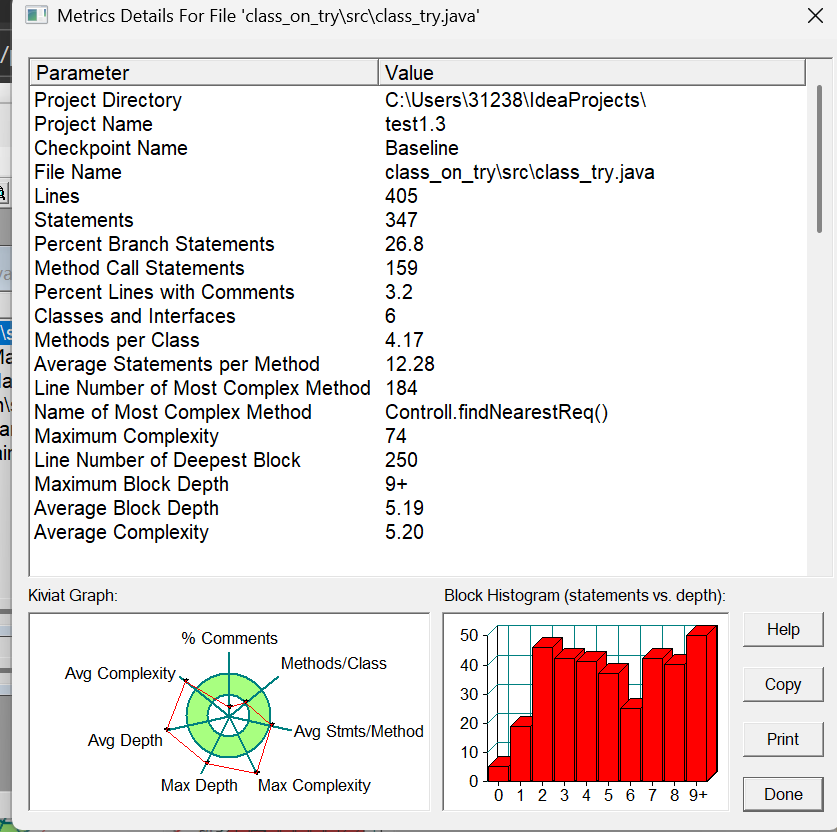
Task: Click the metrics dialog title icon
Action: tap(36, 15)
